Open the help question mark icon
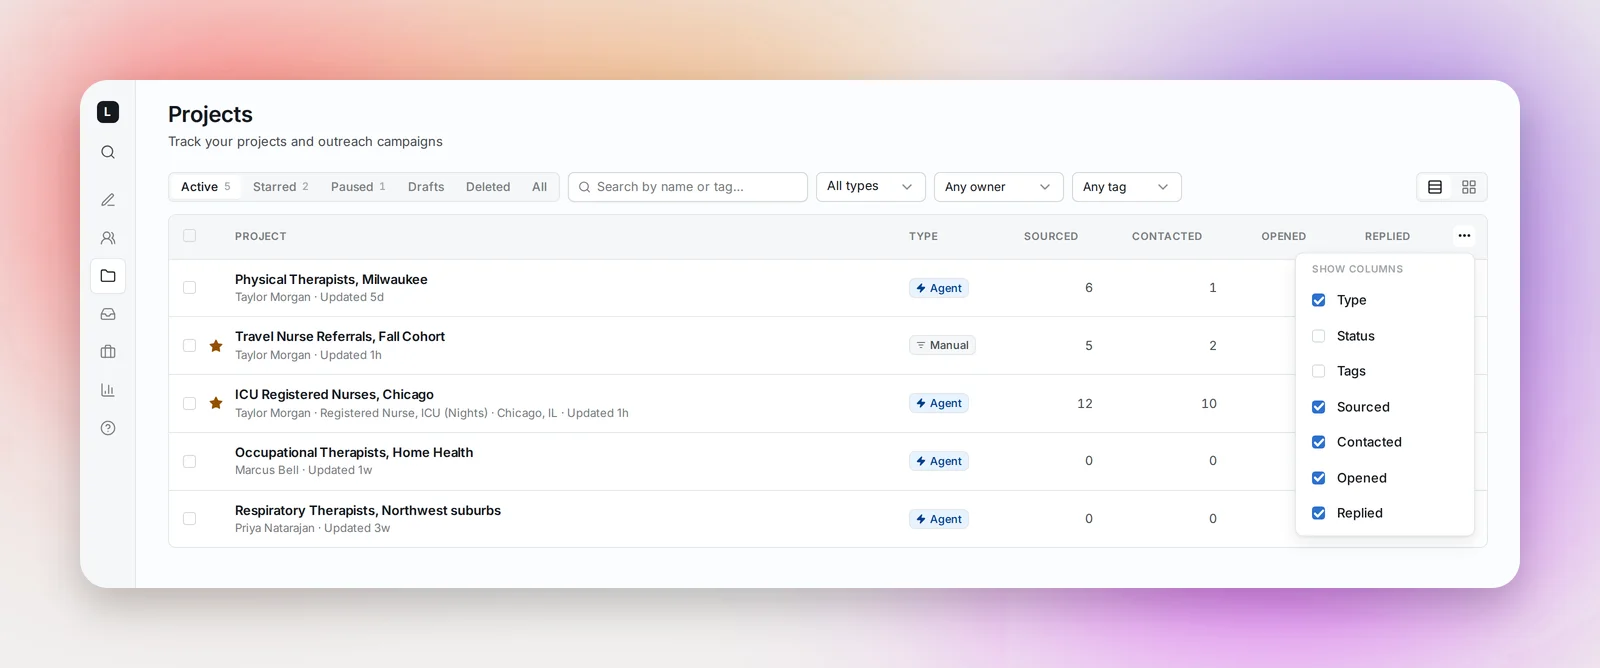Image resolution: width=1600 pixels, height=668 pixels. coord(108,428)
